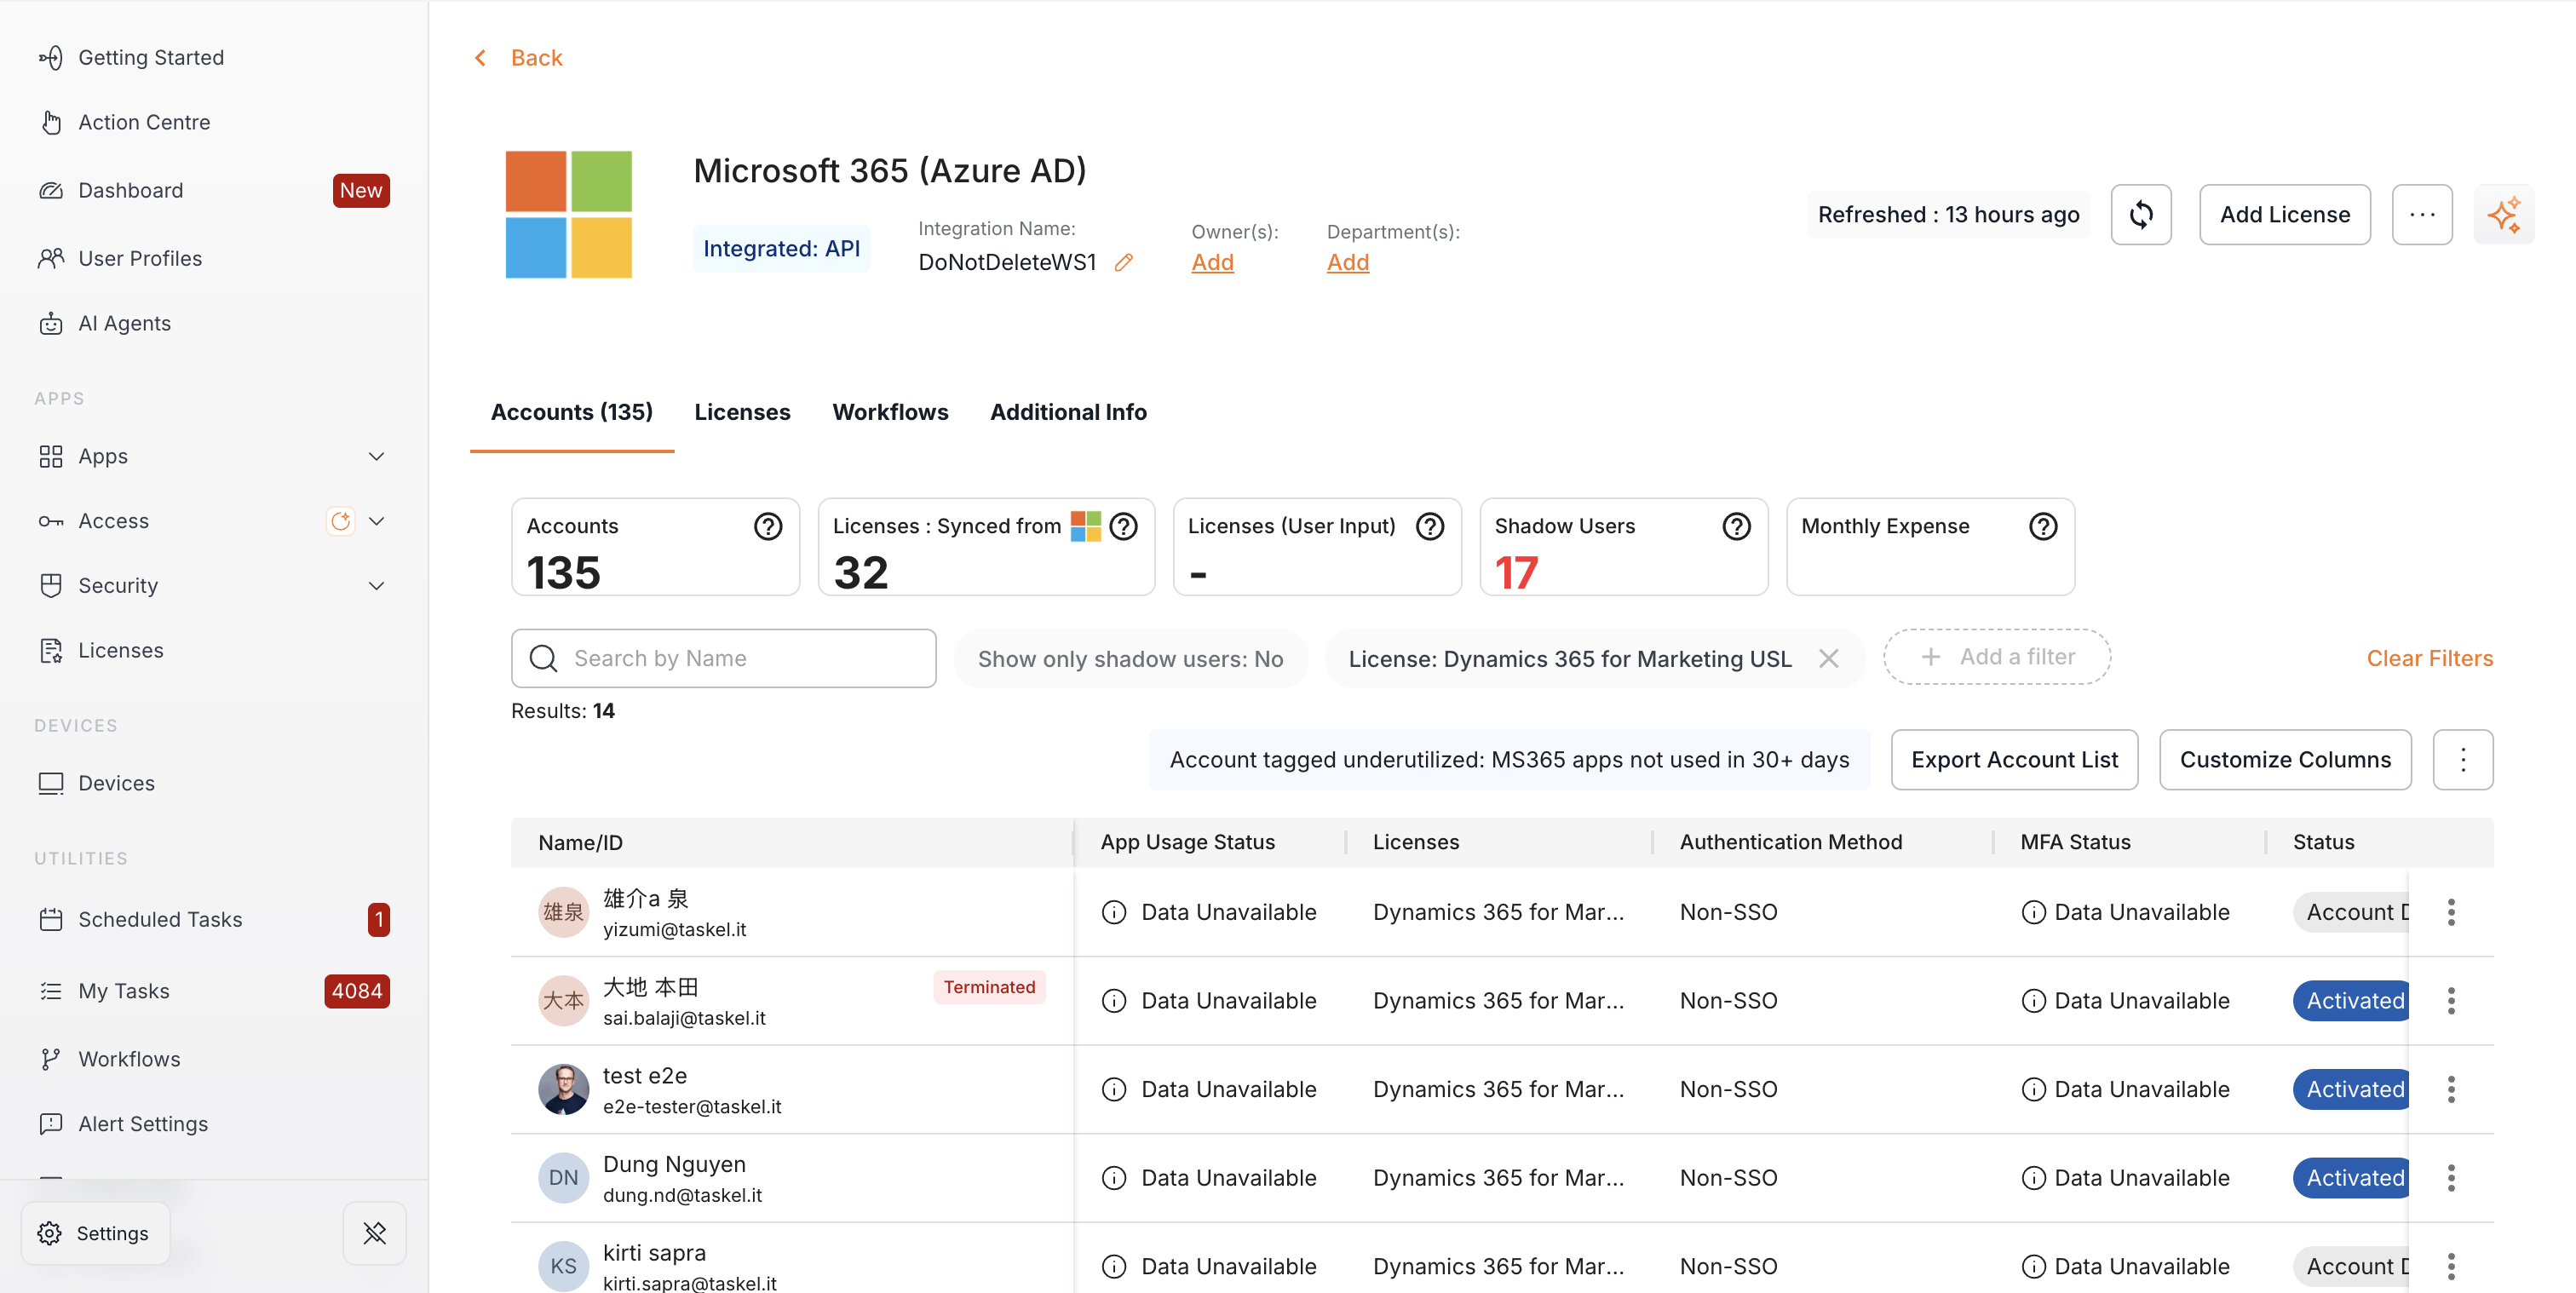Click the App Usage Status column header

pos(1187,843)
